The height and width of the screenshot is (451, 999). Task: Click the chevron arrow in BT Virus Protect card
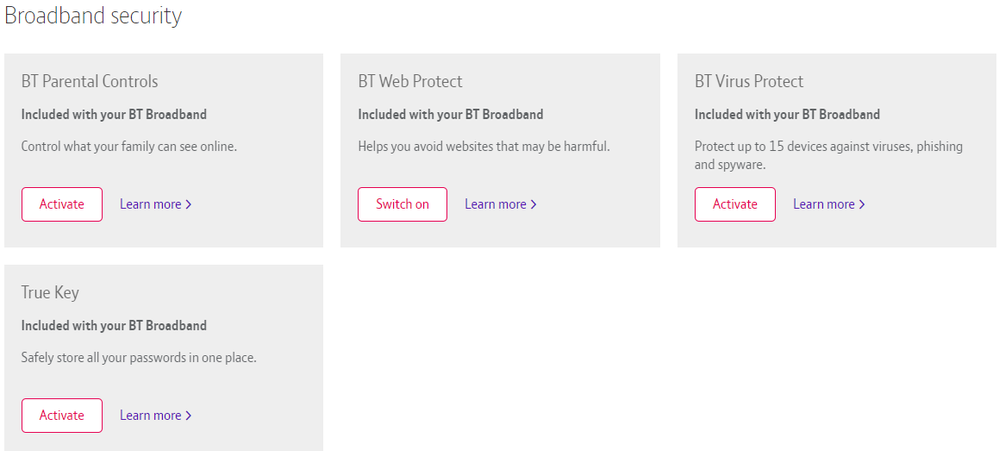[x=862, y=204]
